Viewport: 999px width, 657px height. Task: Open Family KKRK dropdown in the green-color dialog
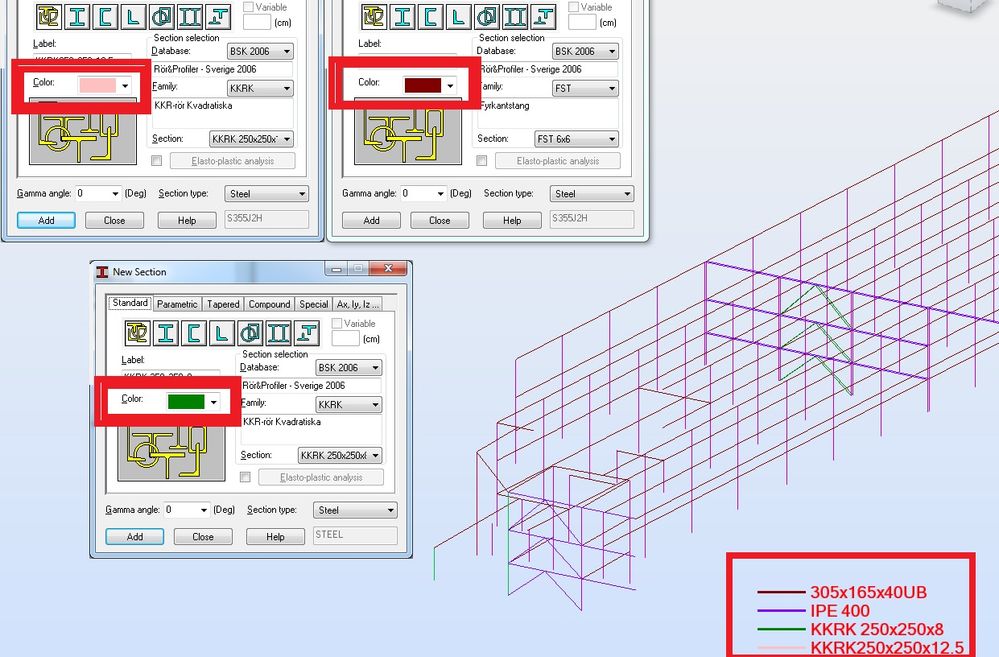349,405
